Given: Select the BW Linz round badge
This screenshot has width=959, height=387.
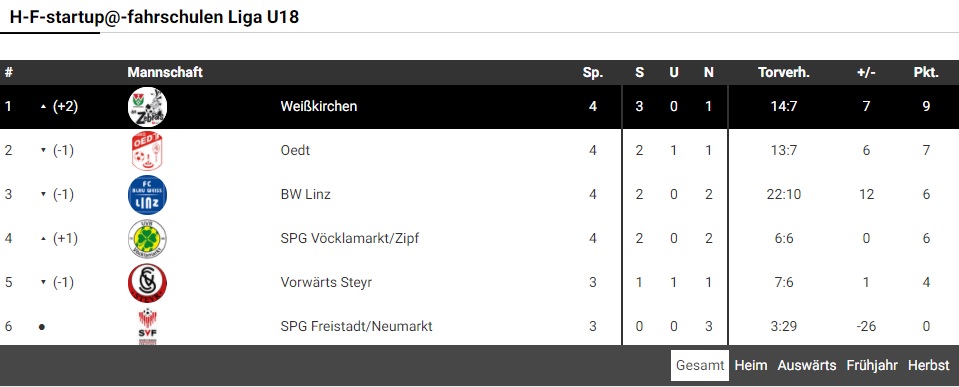Looking at the screenshot, I should click(x=147, y=194).
